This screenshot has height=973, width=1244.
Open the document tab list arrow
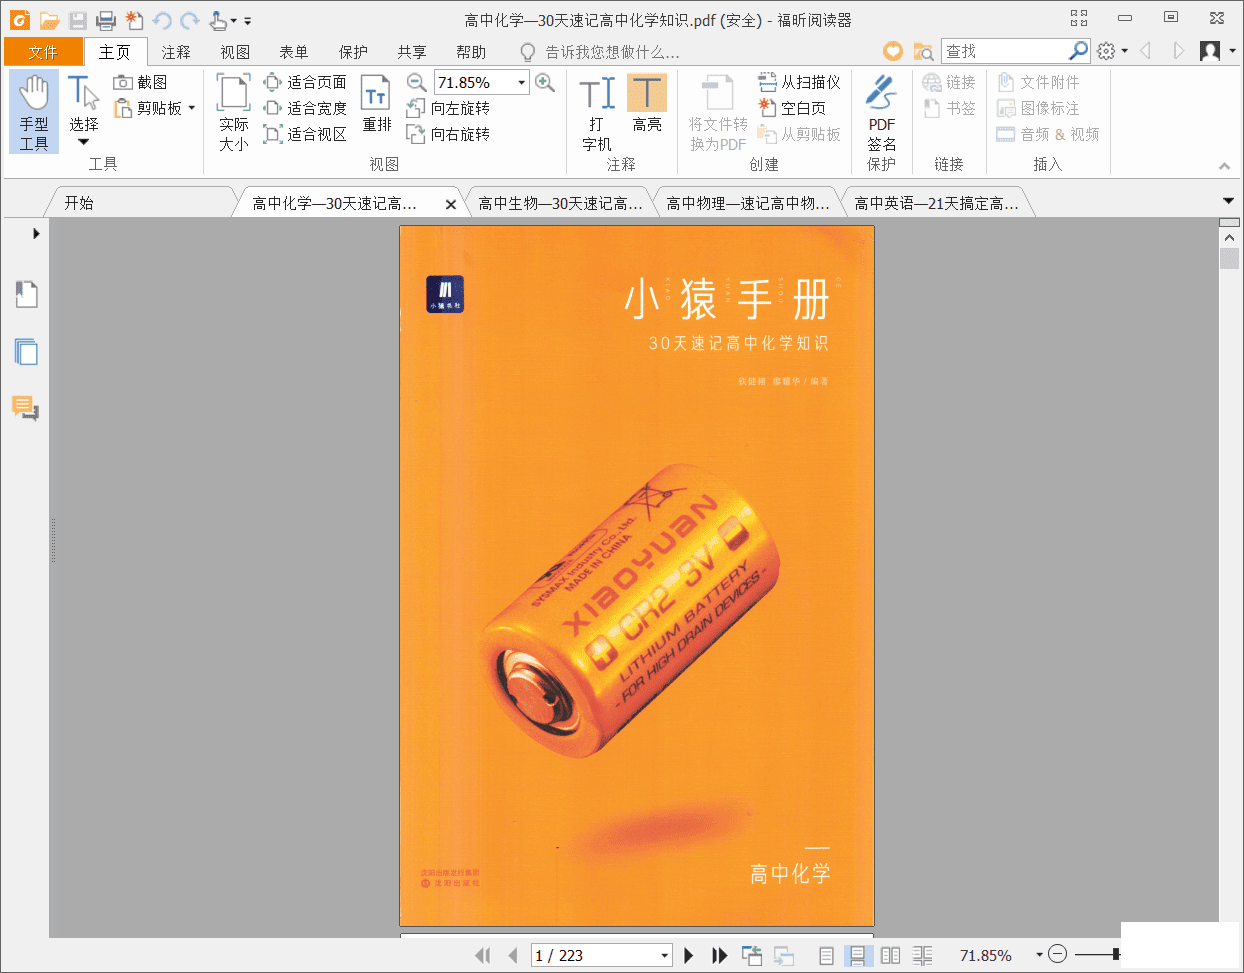(1229, 201)
